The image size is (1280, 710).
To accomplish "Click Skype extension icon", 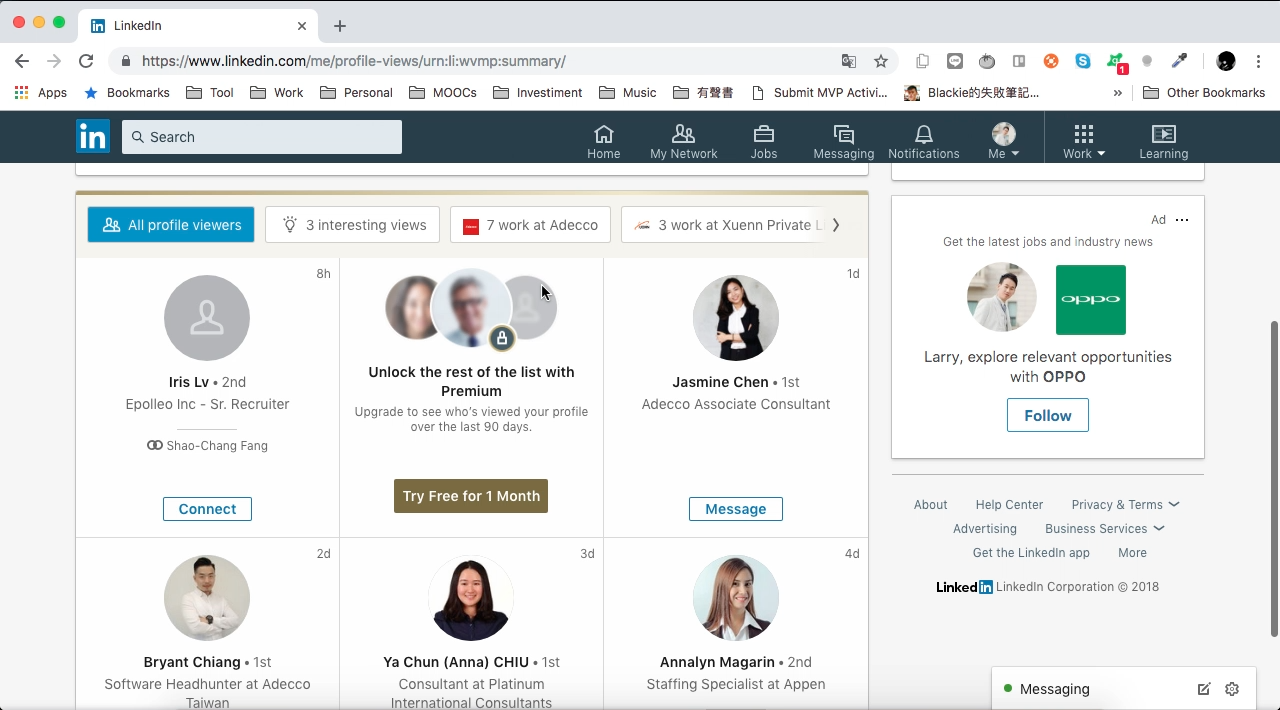I will (x=1083, y=61).
